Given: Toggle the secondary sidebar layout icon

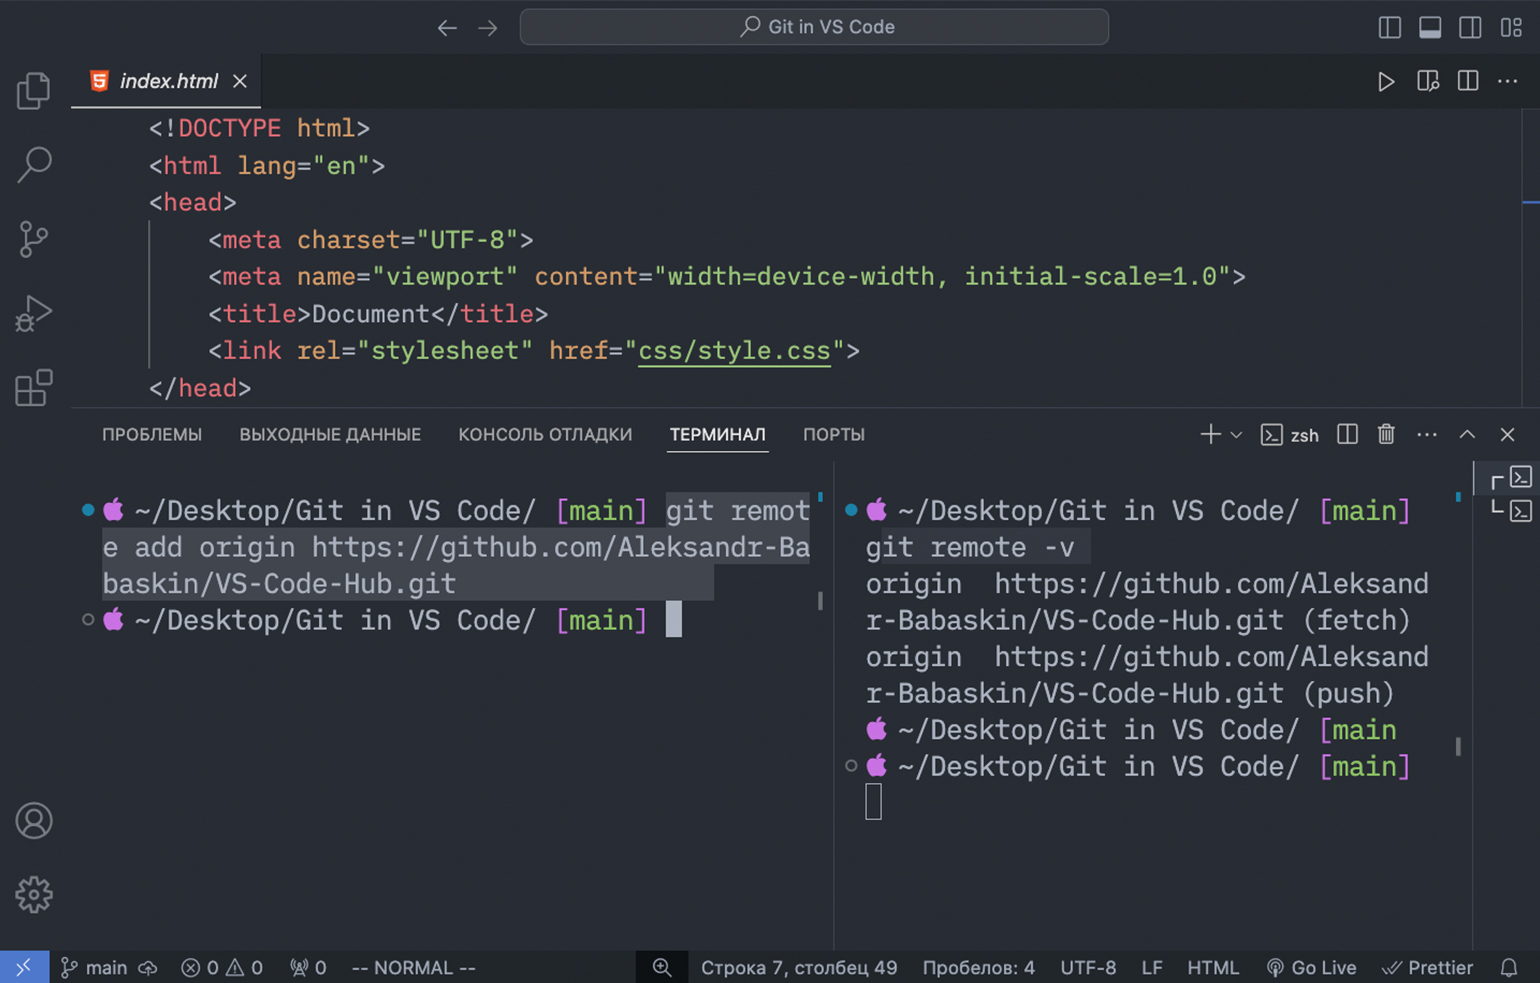Looking at the screenshot, I should pos(1470,27).
